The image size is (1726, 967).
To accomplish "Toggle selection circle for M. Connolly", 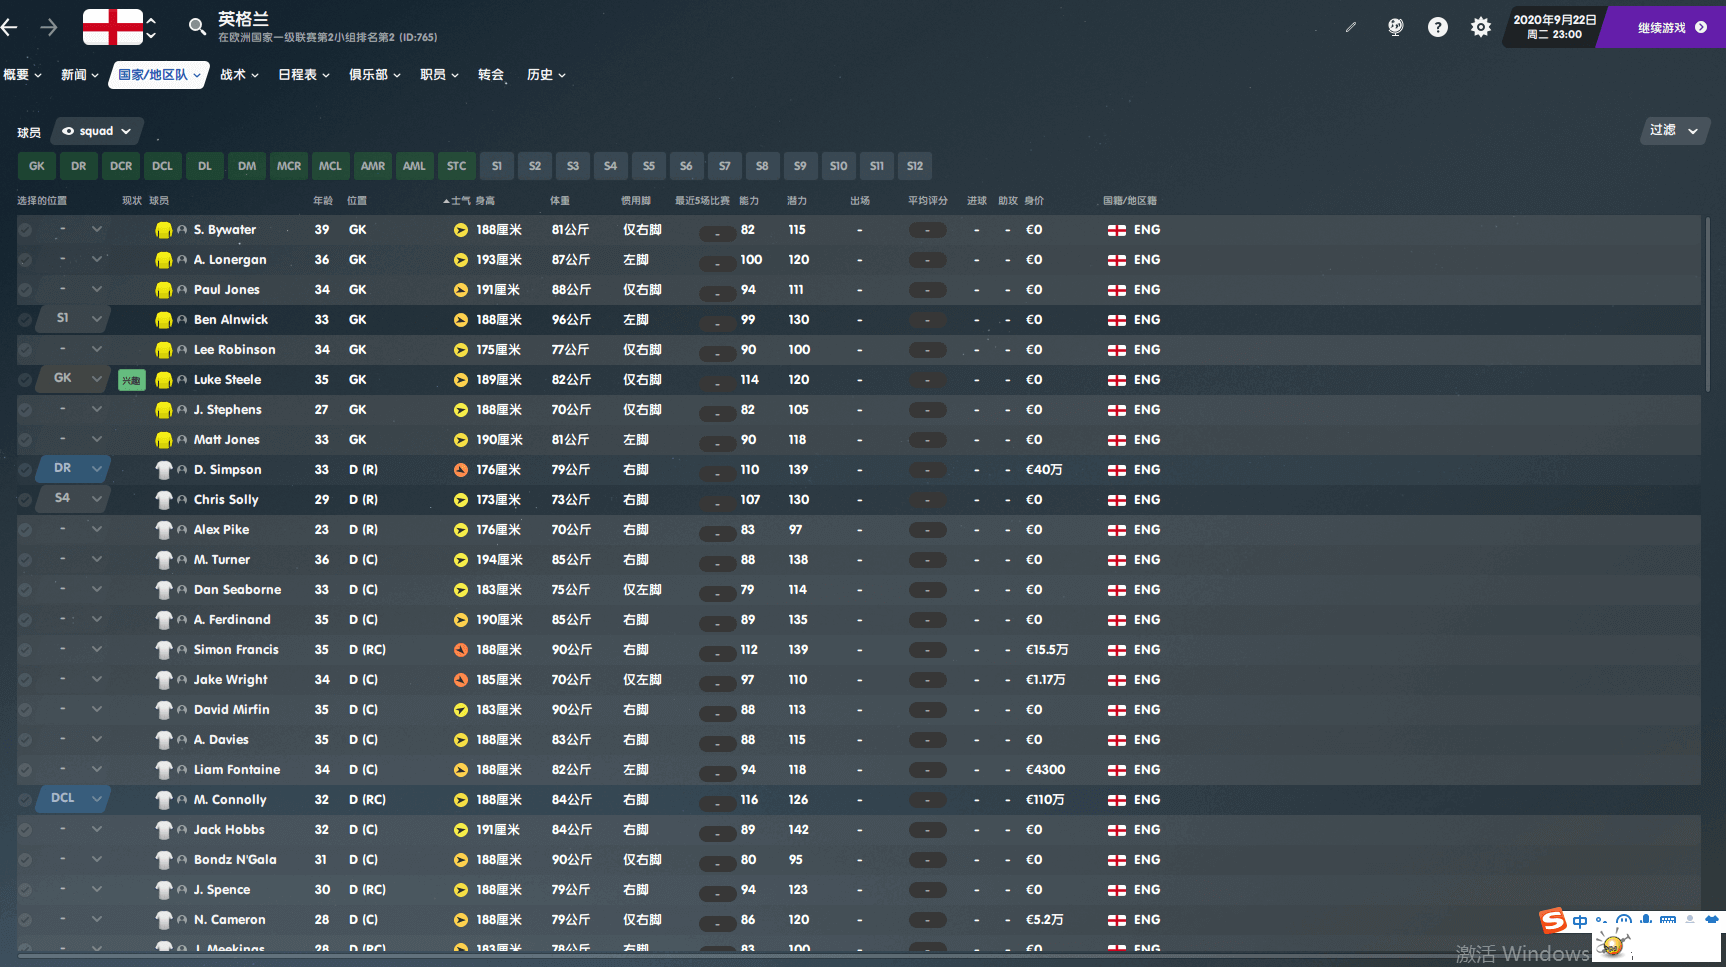I will click(x=25, y=800).
